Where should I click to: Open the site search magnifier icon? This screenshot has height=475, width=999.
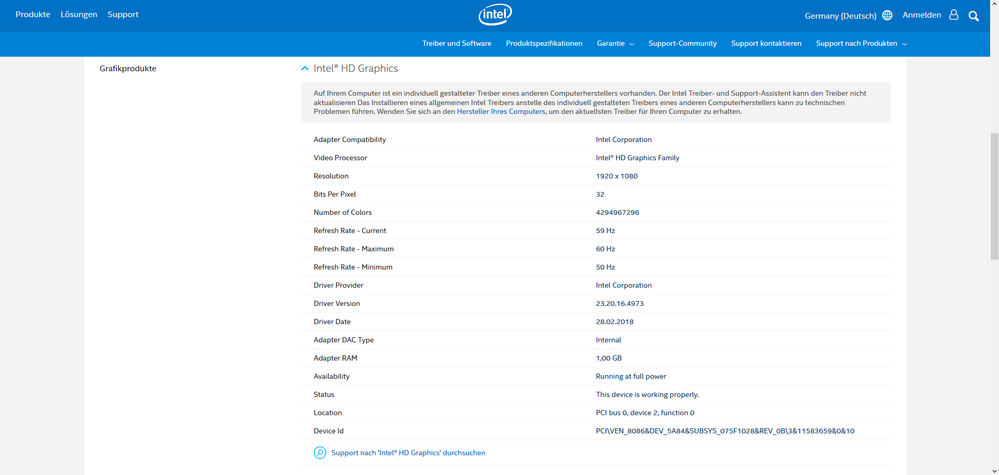coord(974,16)
